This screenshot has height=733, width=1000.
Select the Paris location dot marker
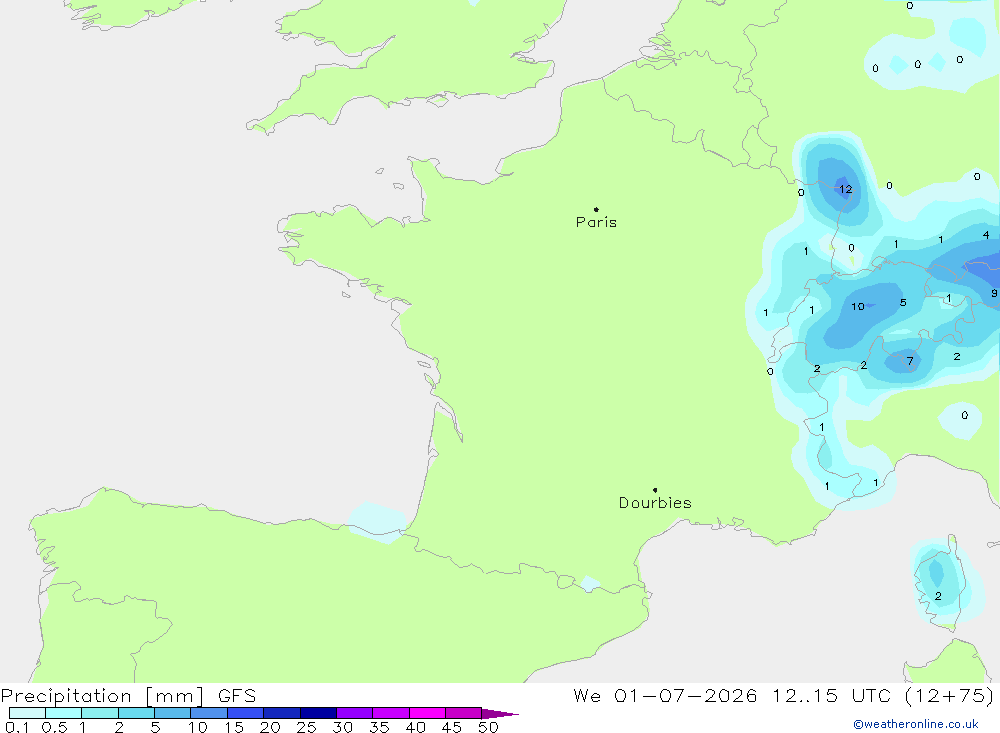596,209
